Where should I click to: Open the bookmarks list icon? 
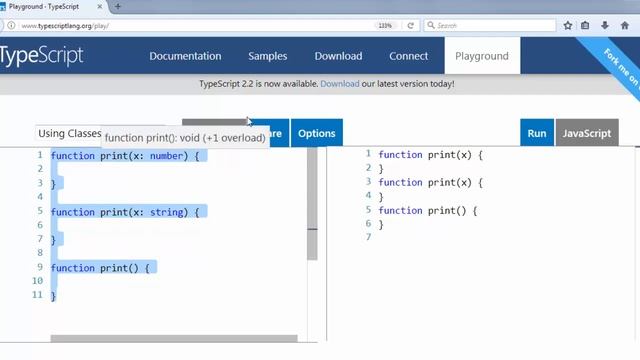point(585,26)
